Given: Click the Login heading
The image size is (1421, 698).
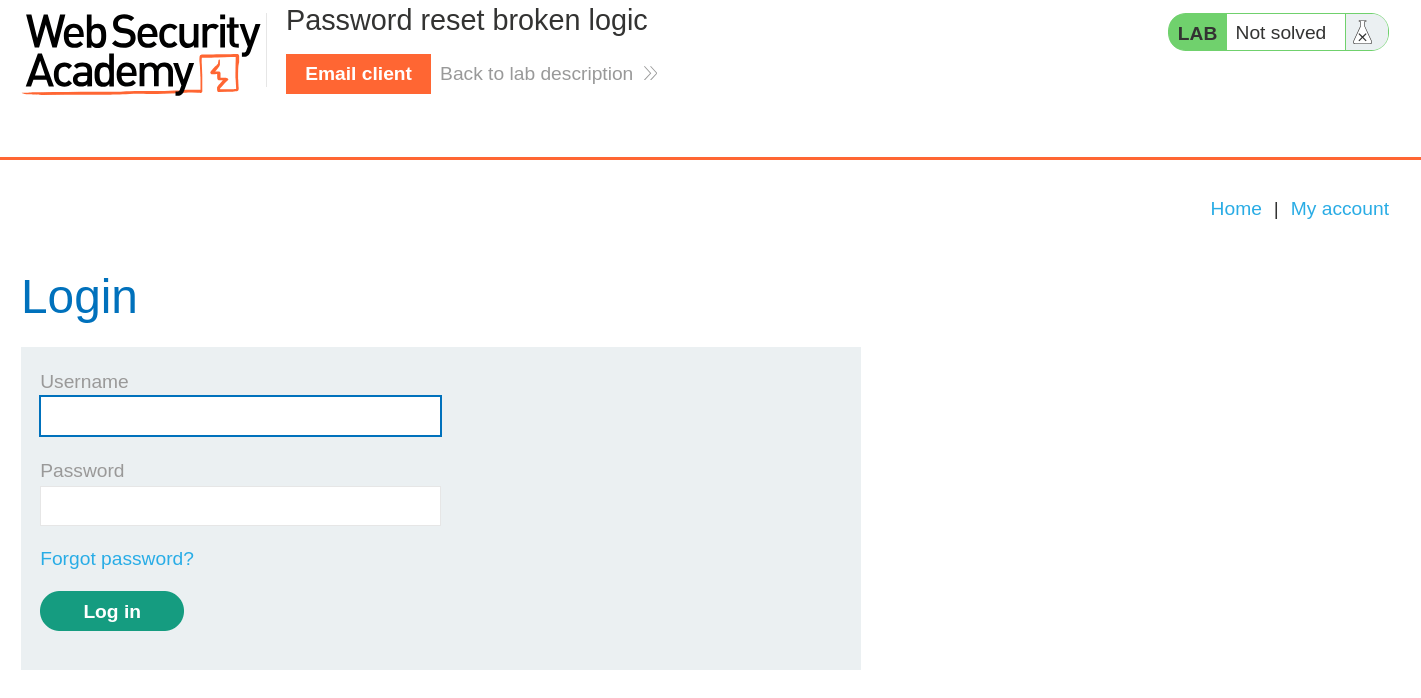Looking at the screenshot, I should click(x=79, y=297).
